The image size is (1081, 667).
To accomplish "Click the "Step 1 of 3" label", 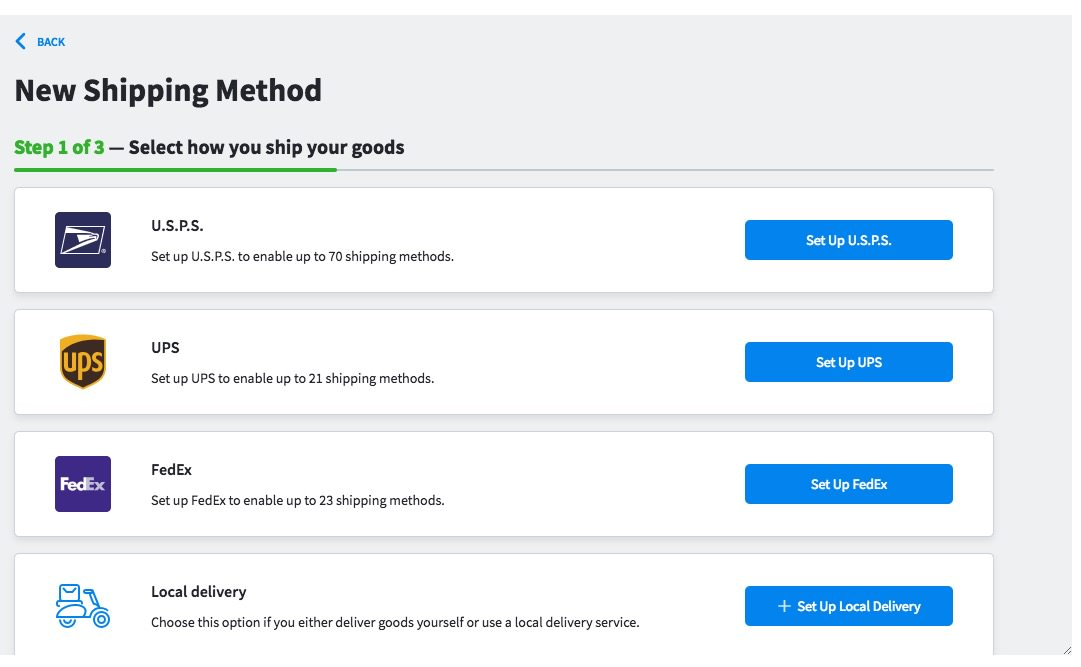I will 59,148.
